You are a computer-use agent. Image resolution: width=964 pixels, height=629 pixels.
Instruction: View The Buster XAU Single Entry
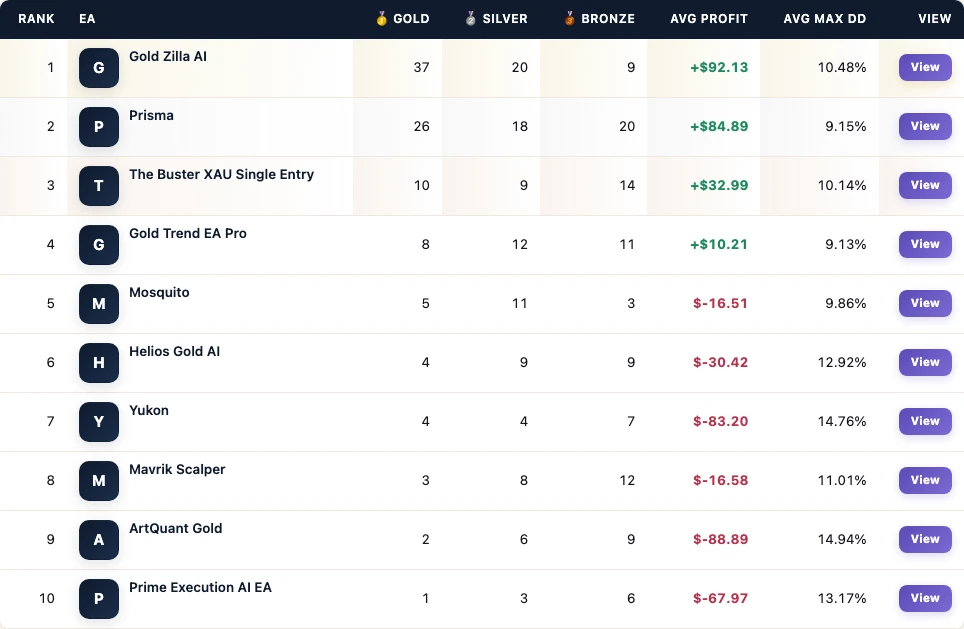[x=925, y=185]
